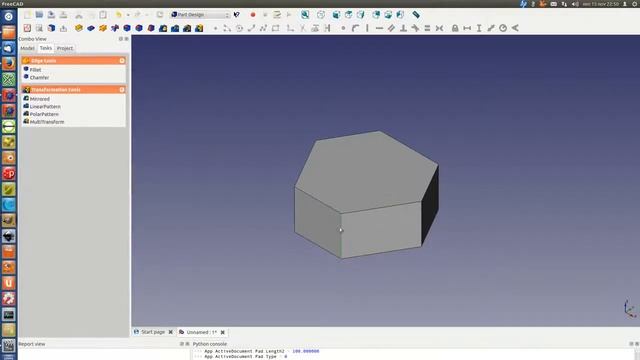Close the Start page tab
This screenshot has width=640, height=360.
click(x=171, y=332)
